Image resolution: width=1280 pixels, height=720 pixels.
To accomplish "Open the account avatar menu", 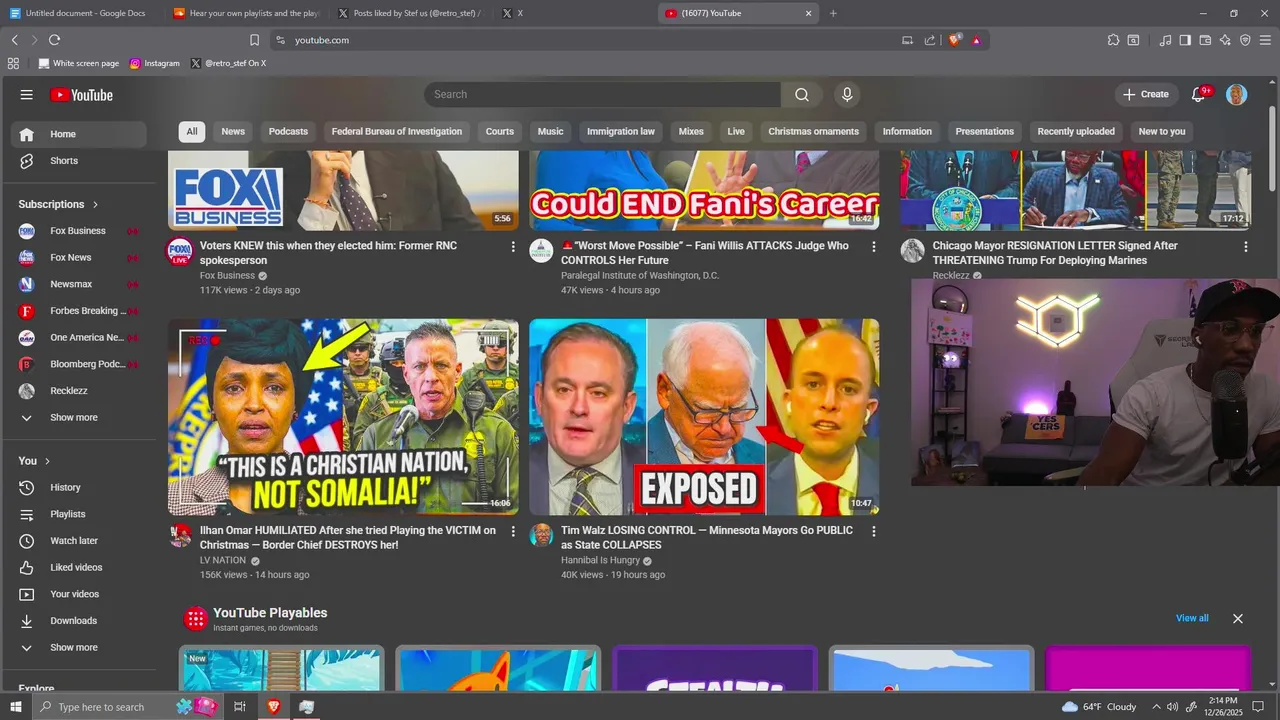I will pos(1237,94).
